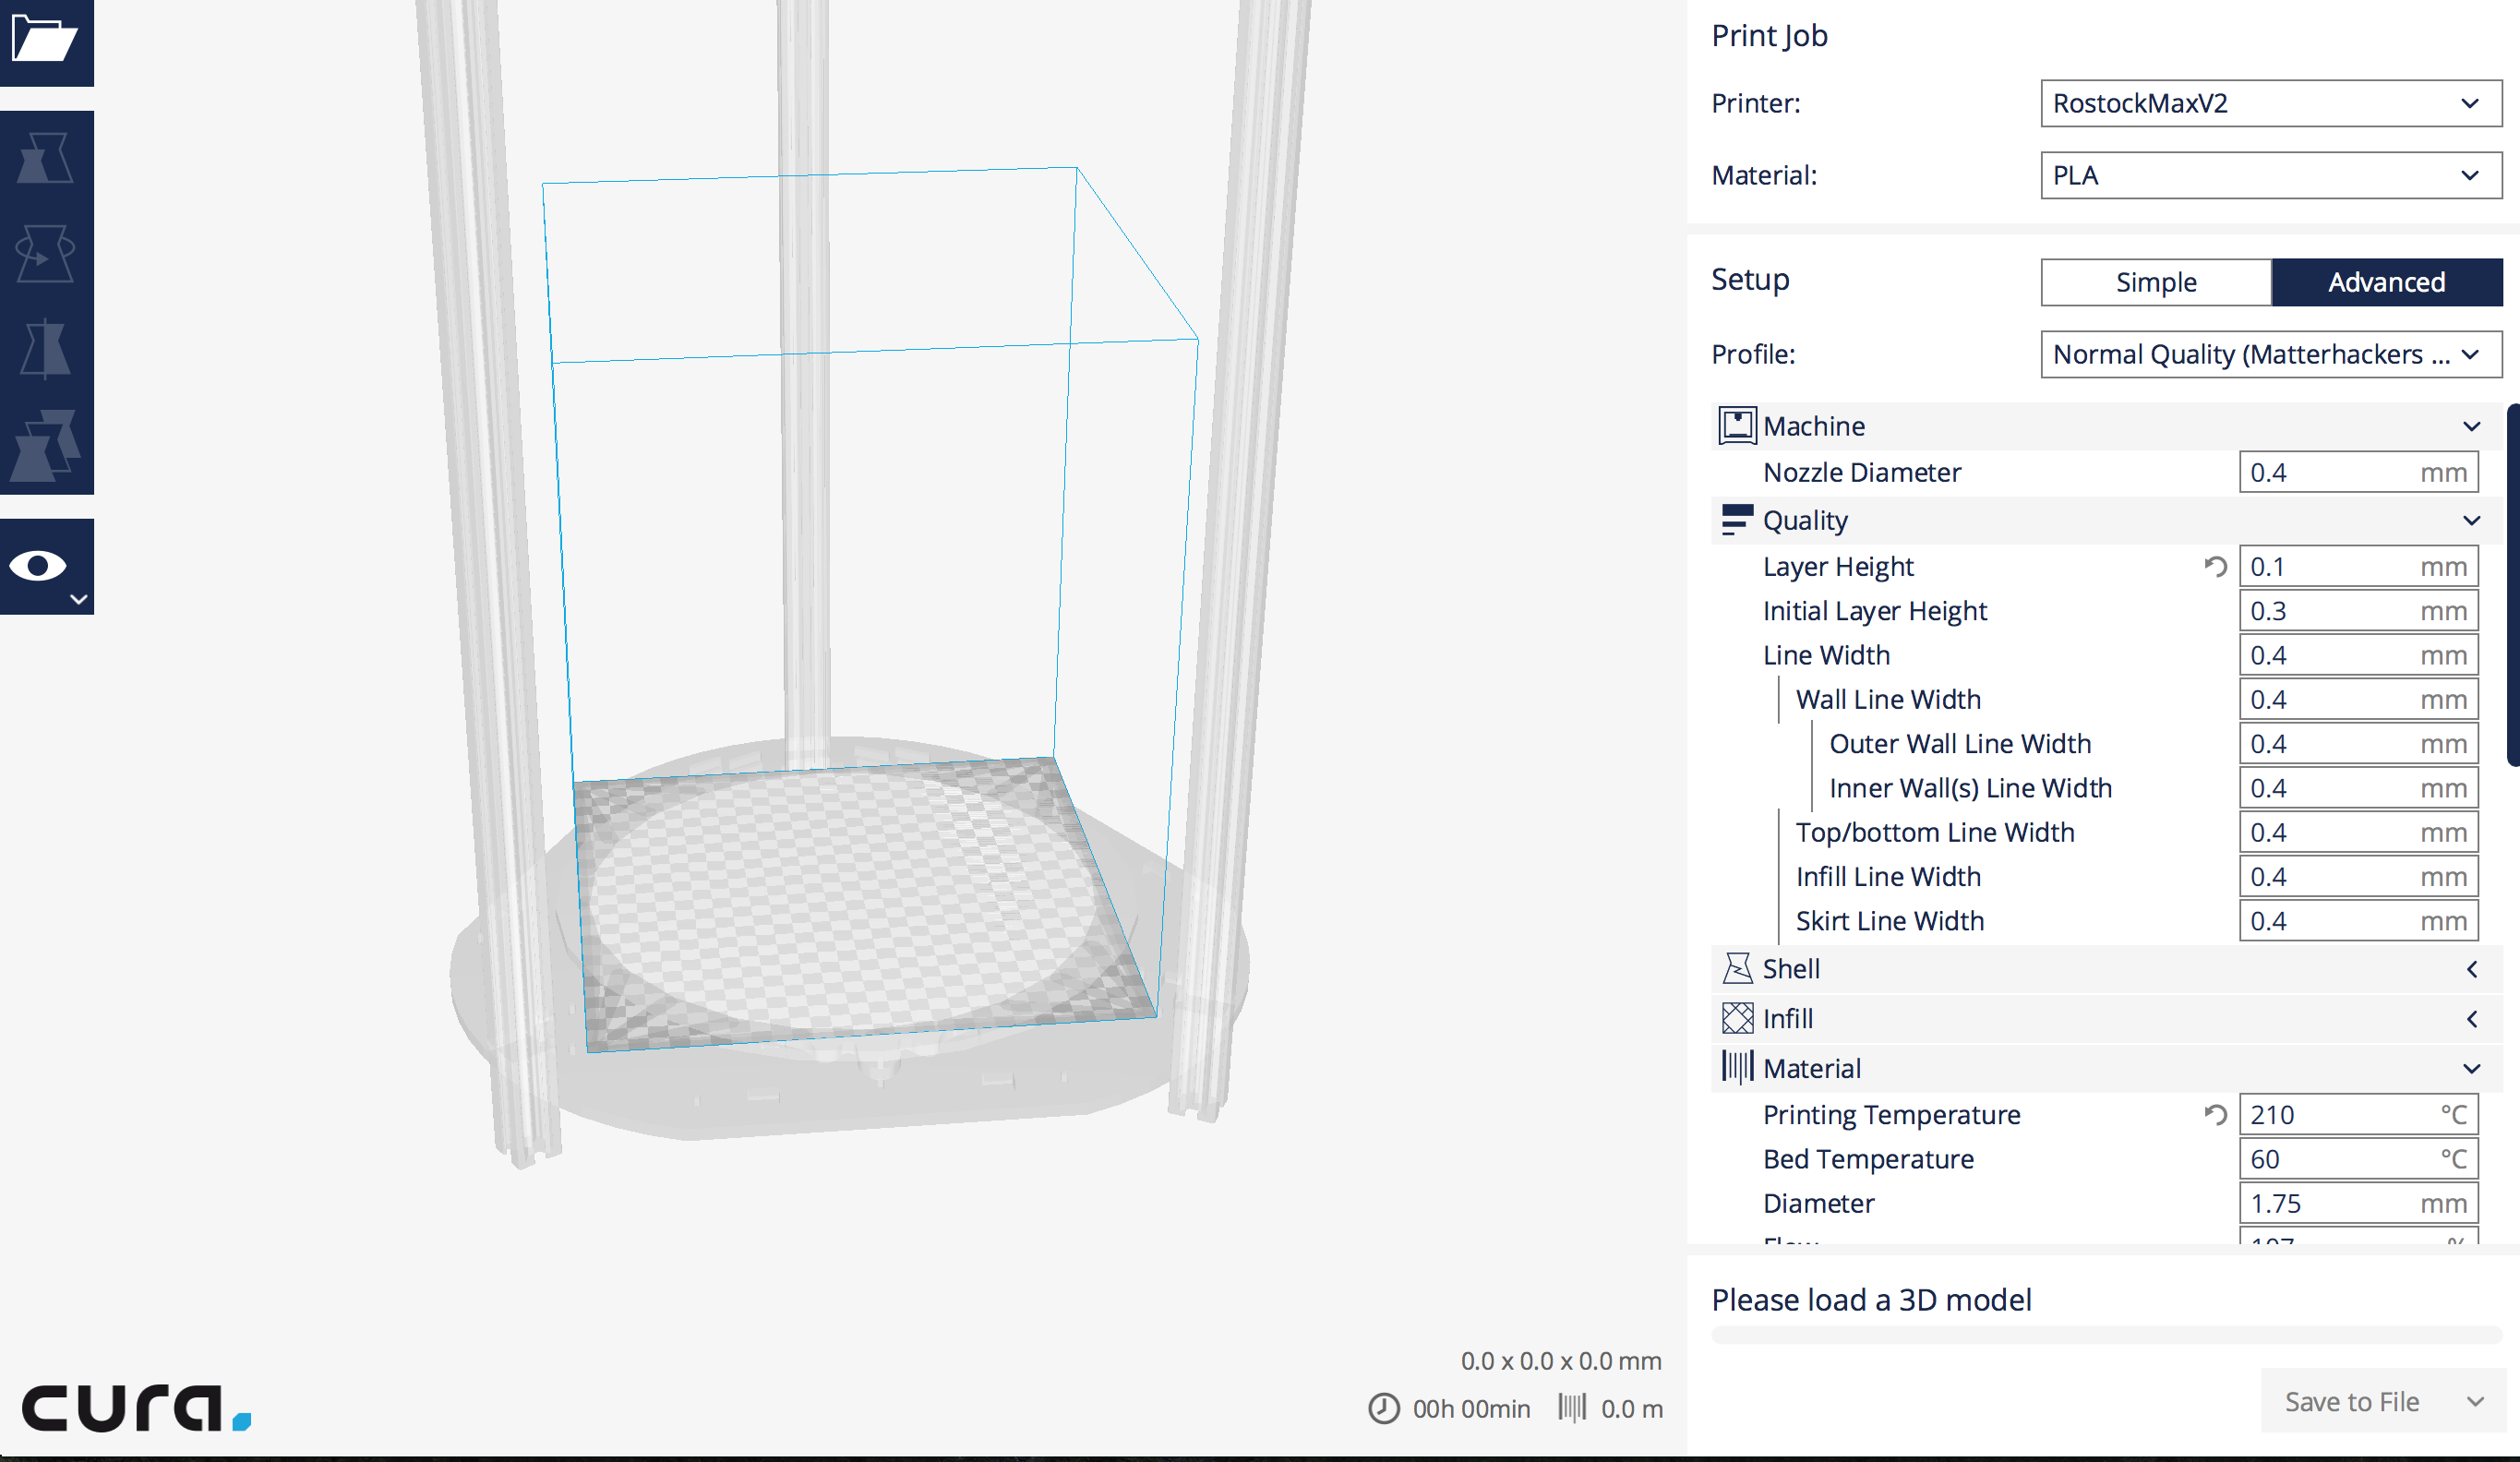Open the Printer dropdown RostockMaxV2
This screenshot has height=1462, width=2520.
2270,103
